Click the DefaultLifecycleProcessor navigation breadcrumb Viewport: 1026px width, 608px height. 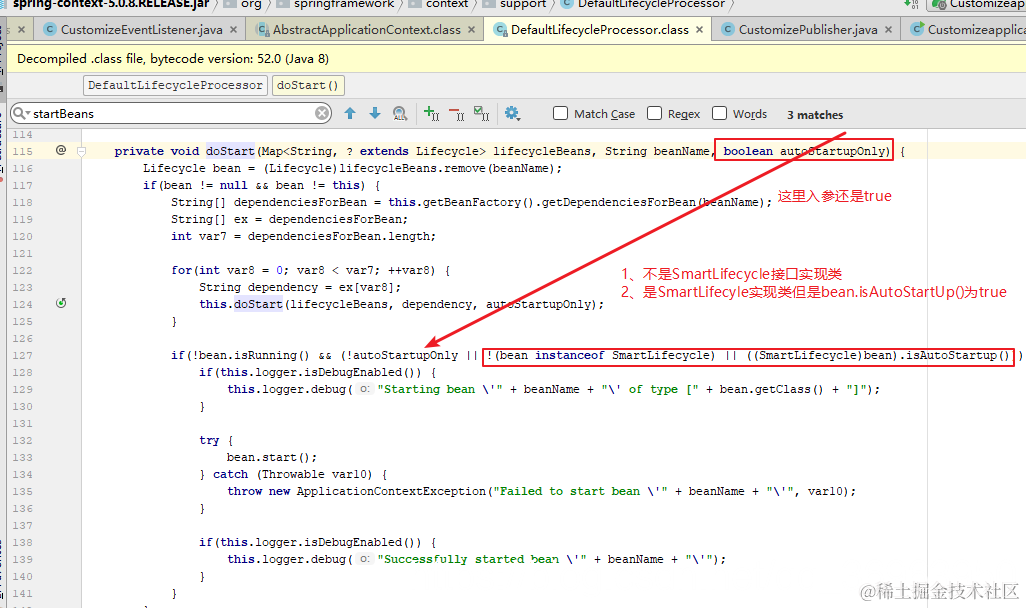[x=644, y=4]
